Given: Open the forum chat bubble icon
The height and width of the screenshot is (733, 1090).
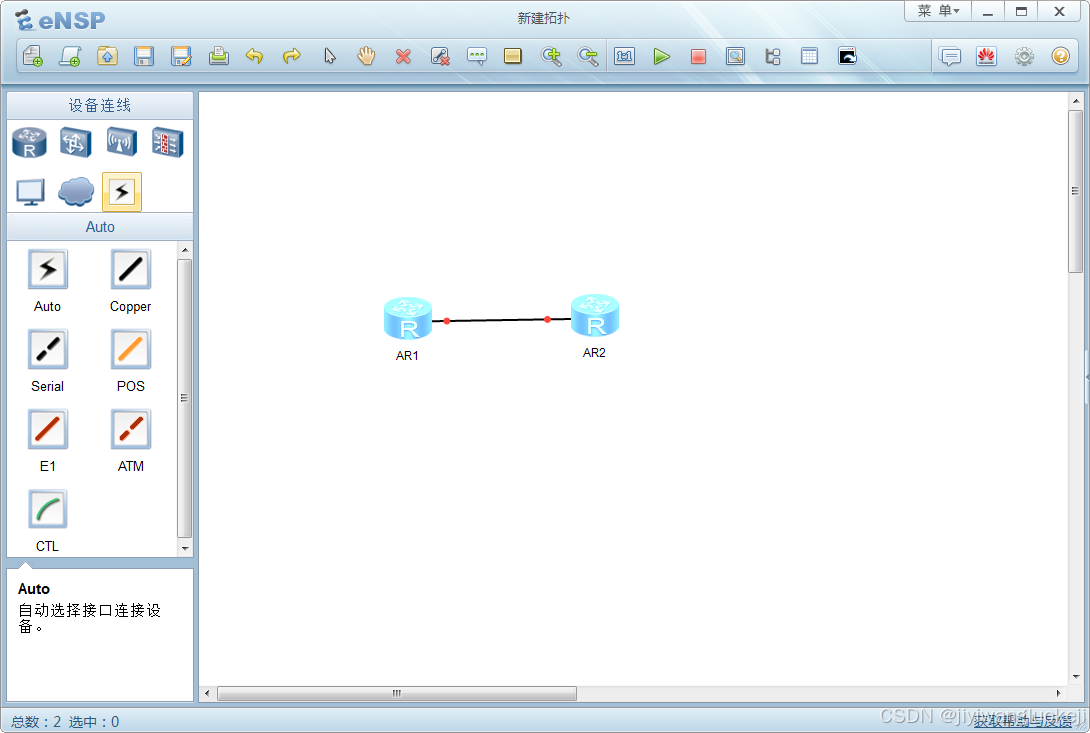Looking at the screenshot, I should (x=950, y=56).
